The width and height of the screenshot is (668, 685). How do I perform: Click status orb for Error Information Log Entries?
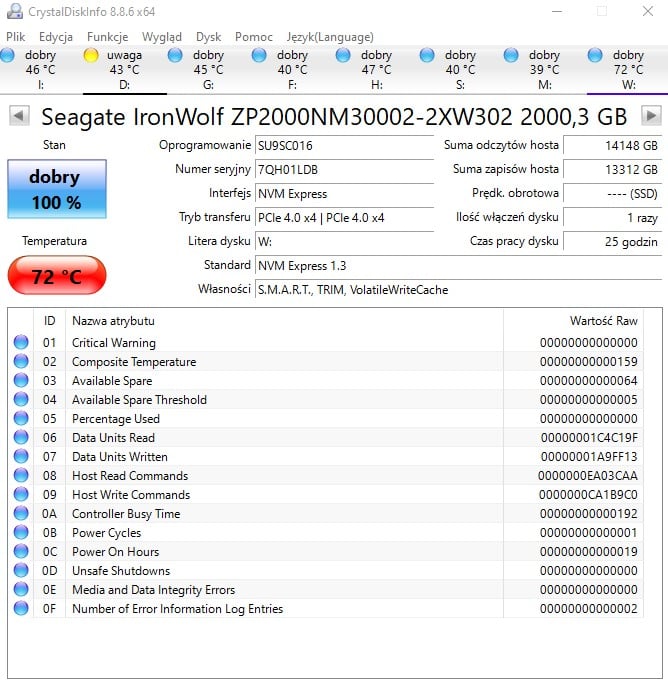pos(21,609)
